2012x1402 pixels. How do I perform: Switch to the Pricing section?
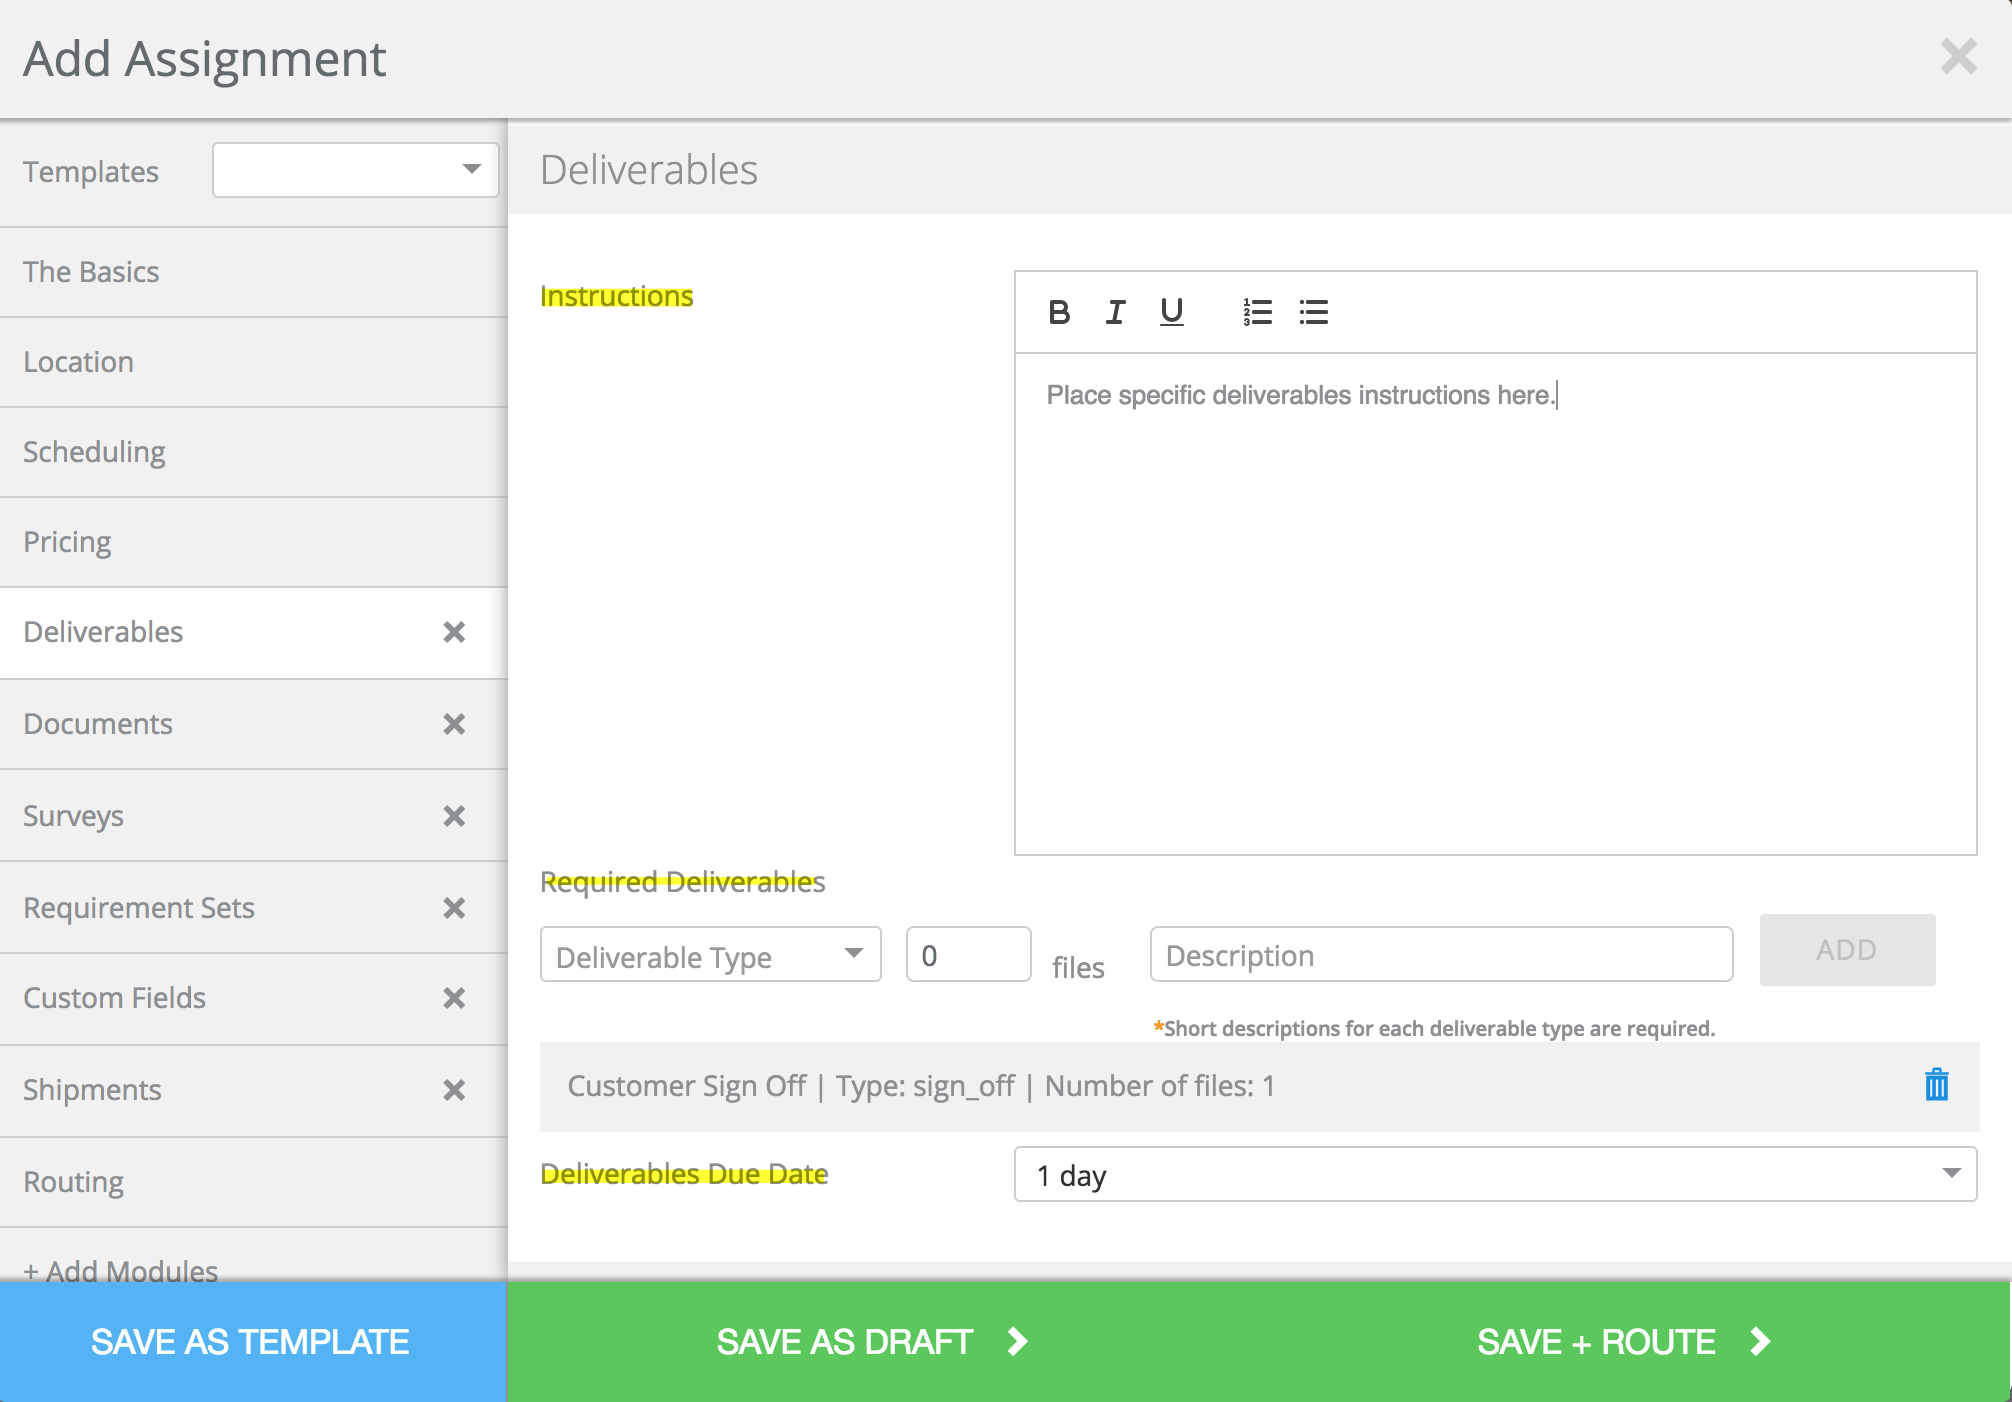[x=68, y=542]
